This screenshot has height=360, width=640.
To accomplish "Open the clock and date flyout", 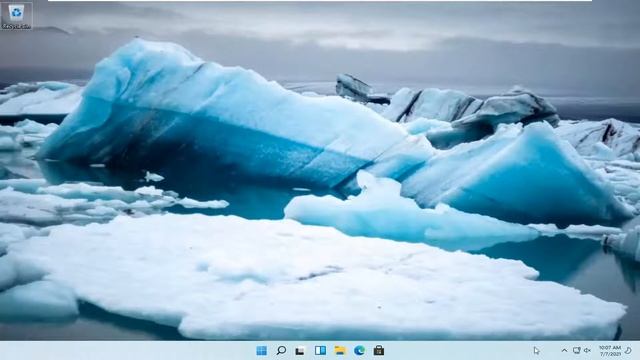I will [x=610, y=351].
